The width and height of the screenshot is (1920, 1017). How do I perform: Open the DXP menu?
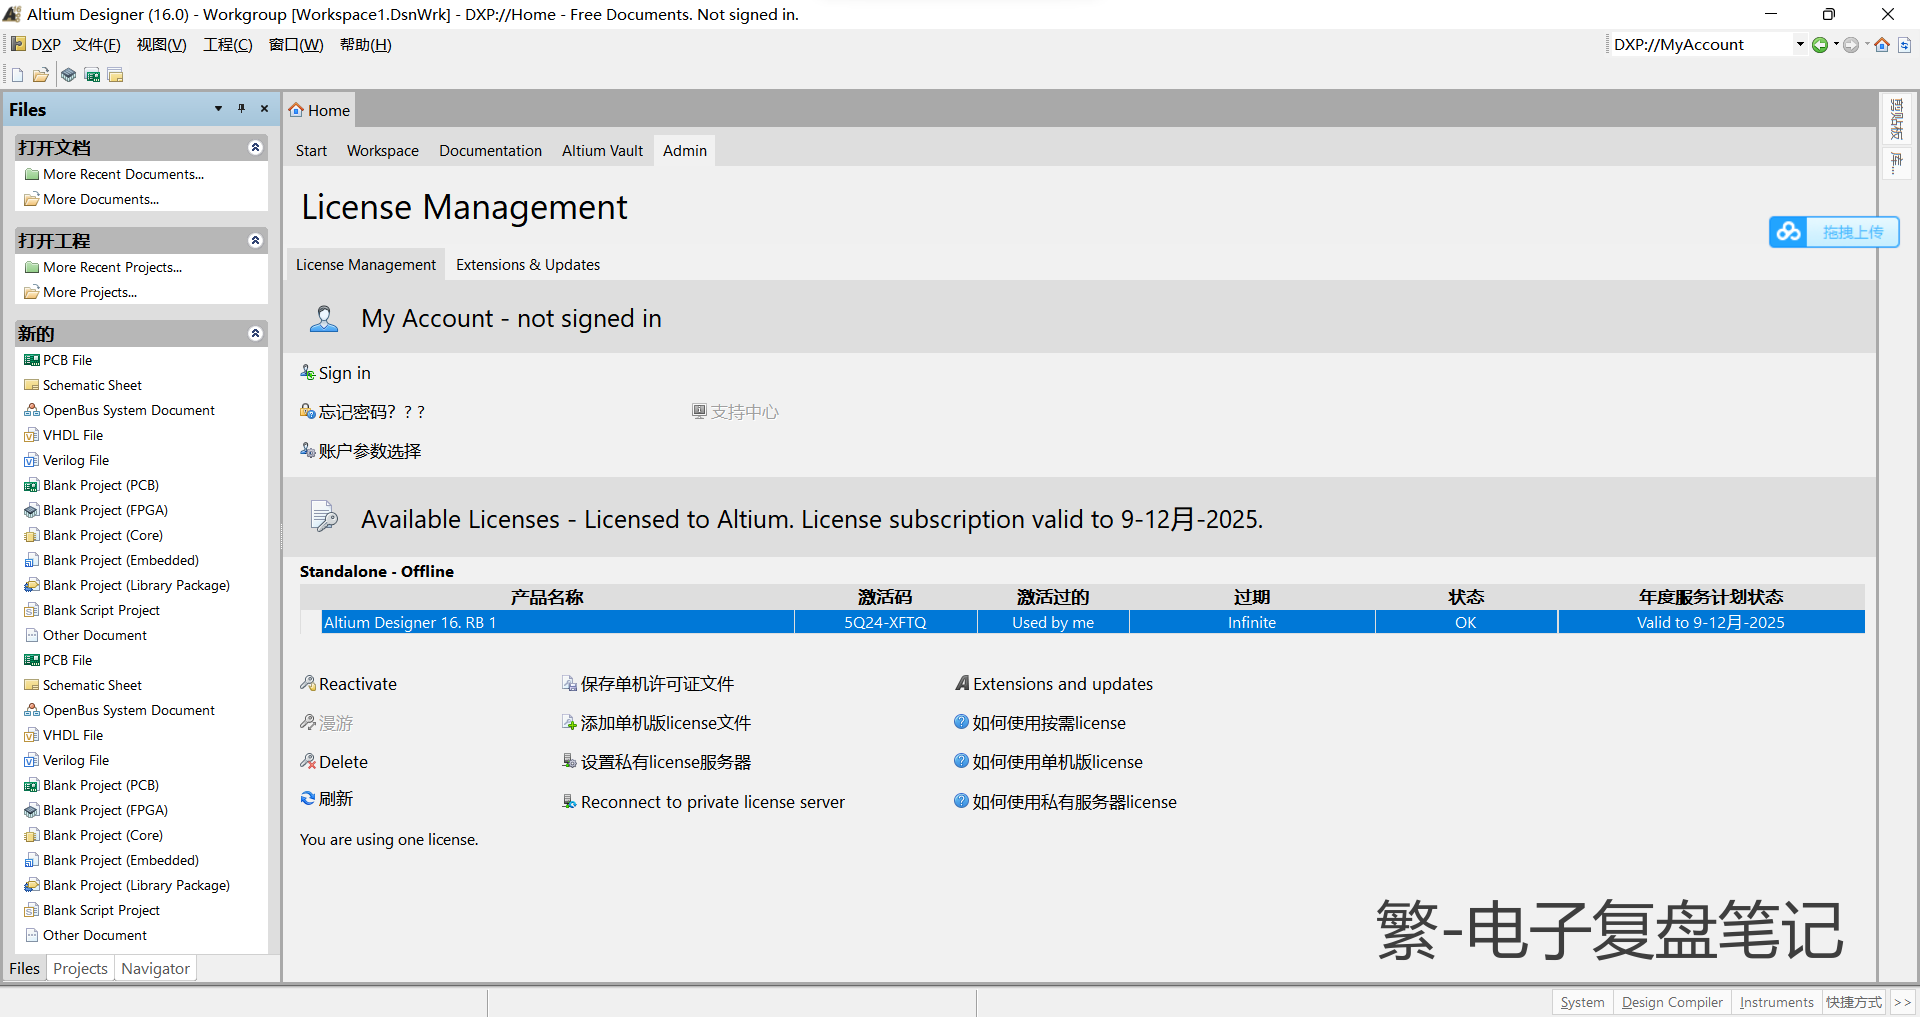click(x=36, y=44)
